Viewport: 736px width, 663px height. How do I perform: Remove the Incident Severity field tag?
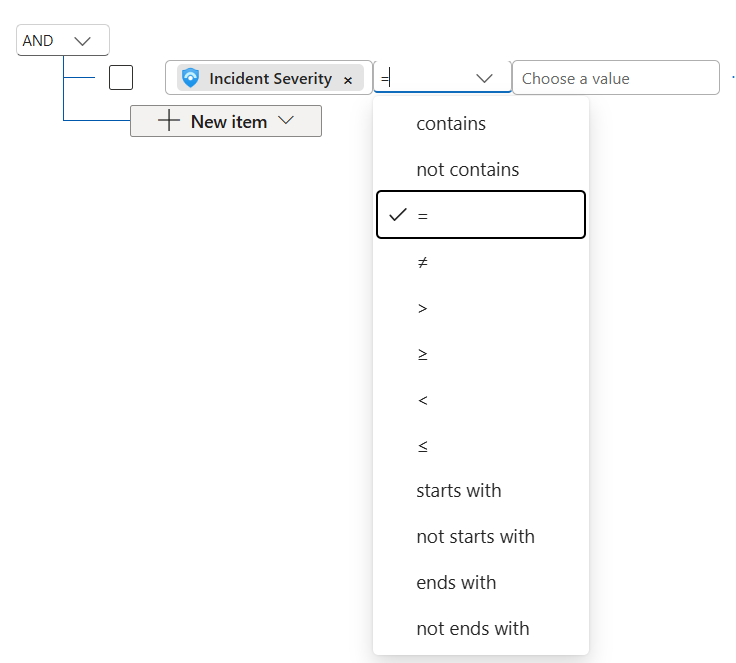coord(348,79)
